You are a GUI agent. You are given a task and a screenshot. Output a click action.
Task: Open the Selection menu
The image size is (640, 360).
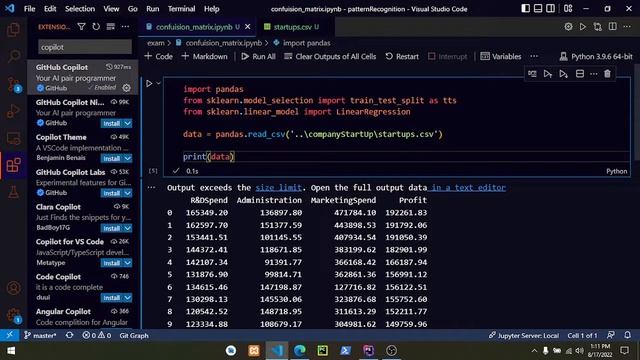point(80,9)
